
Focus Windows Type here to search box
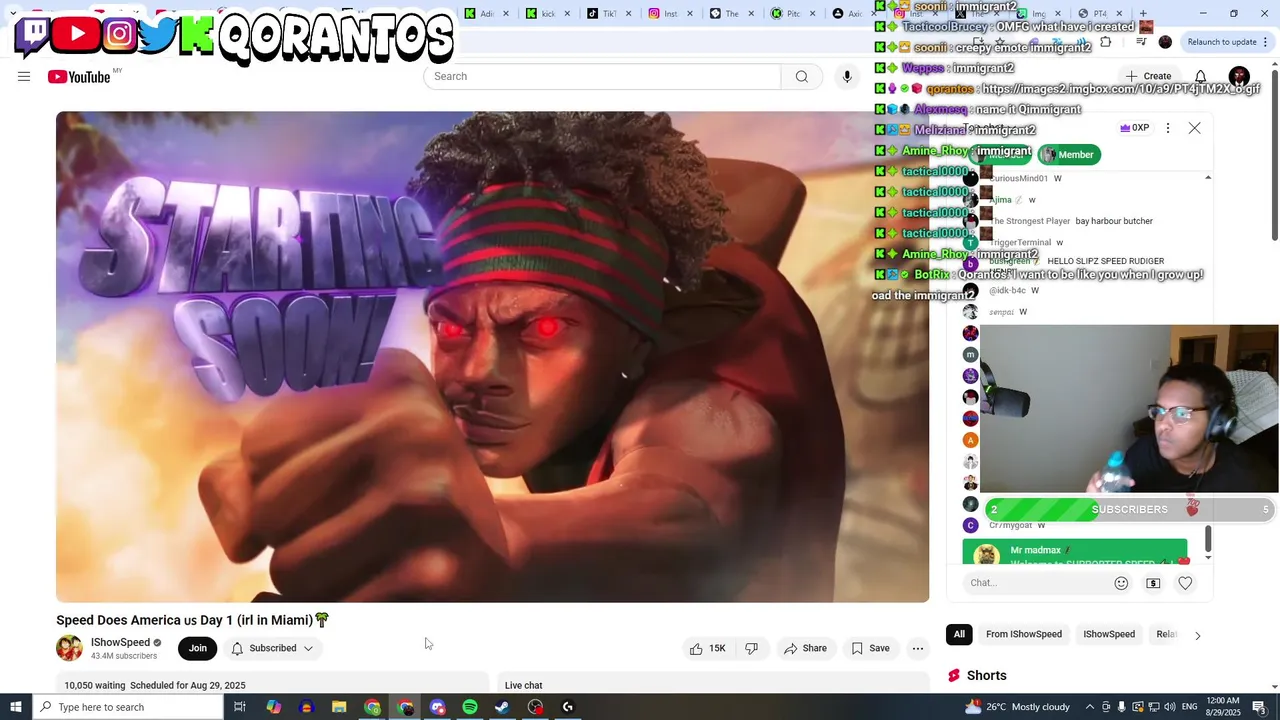pyautogui.click(x=128, y=707)
